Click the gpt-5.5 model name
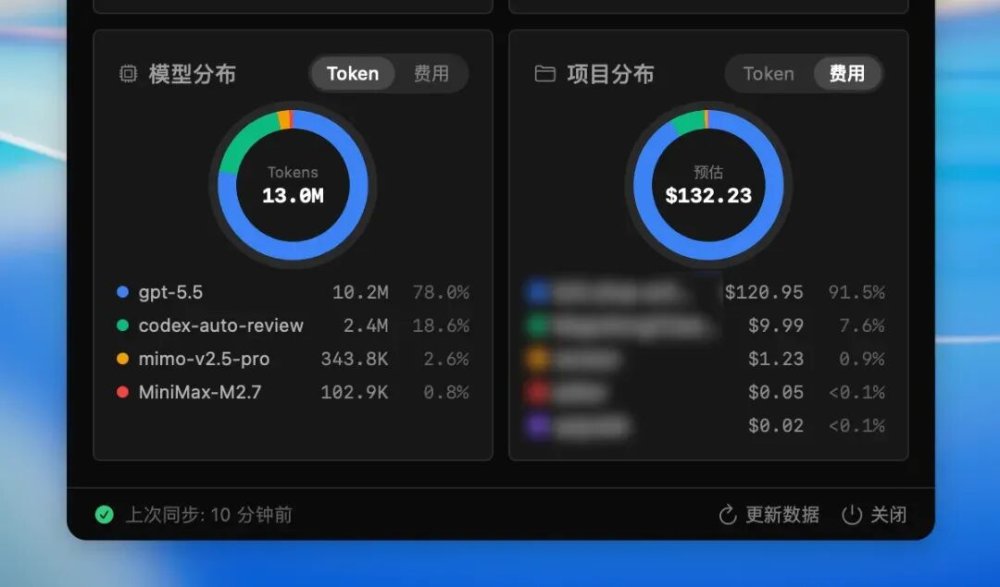The width and height of the screenshot is (1000, 587). point(171,292)
